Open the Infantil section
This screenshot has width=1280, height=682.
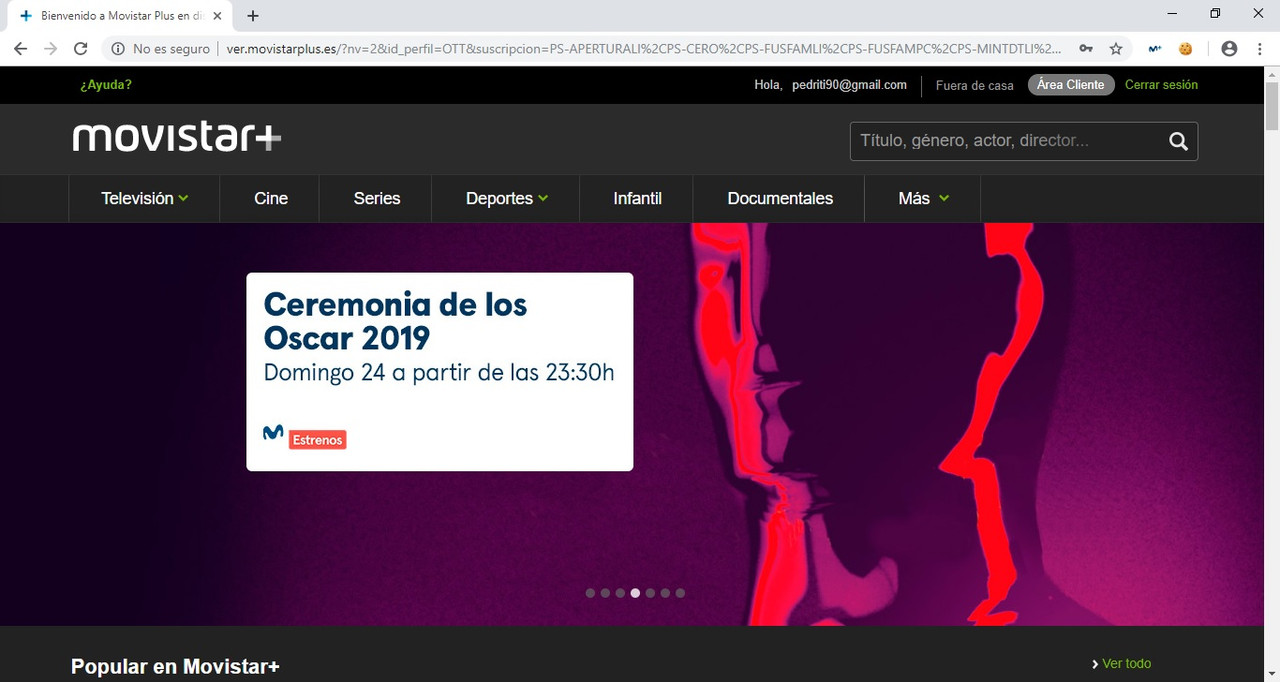(637, 198)
